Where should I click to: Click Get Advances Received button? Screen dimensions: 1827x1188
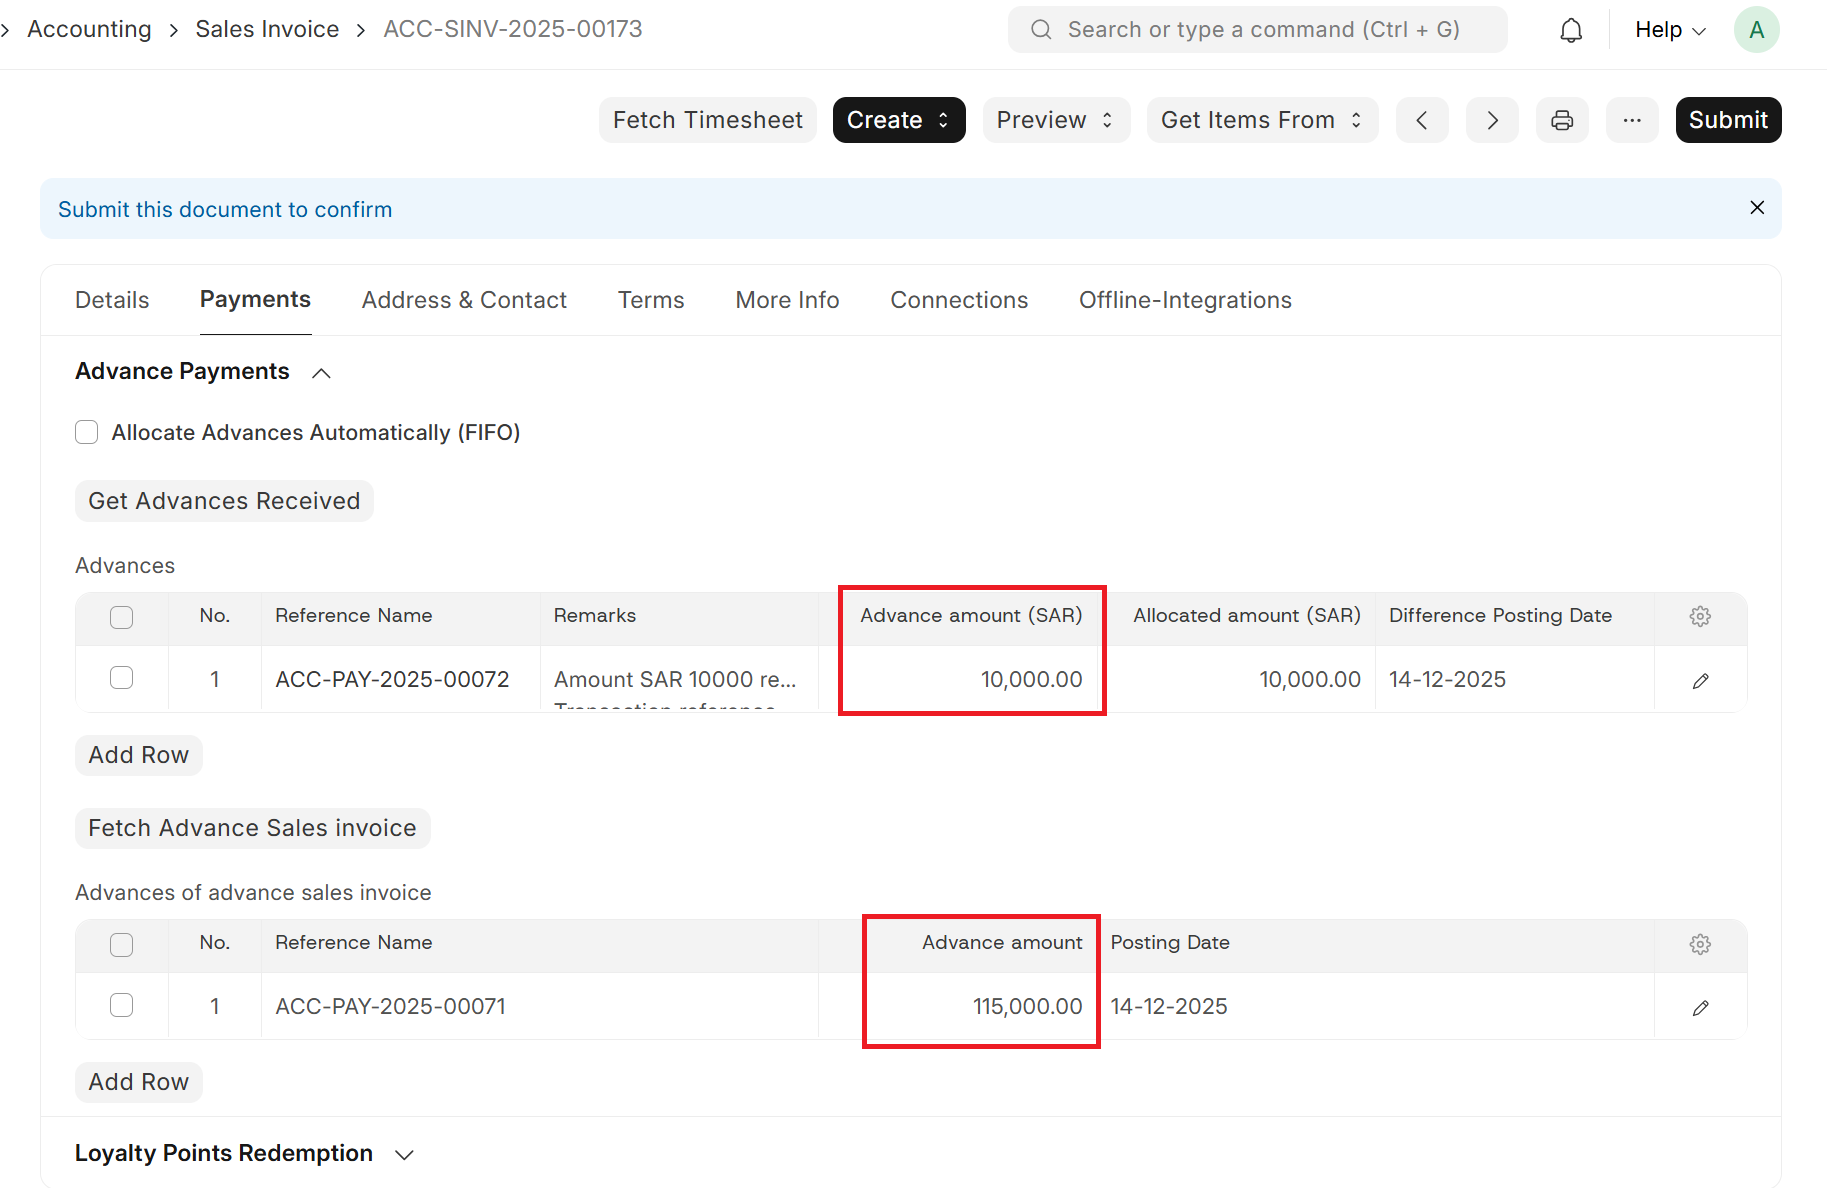coord(224,501)
